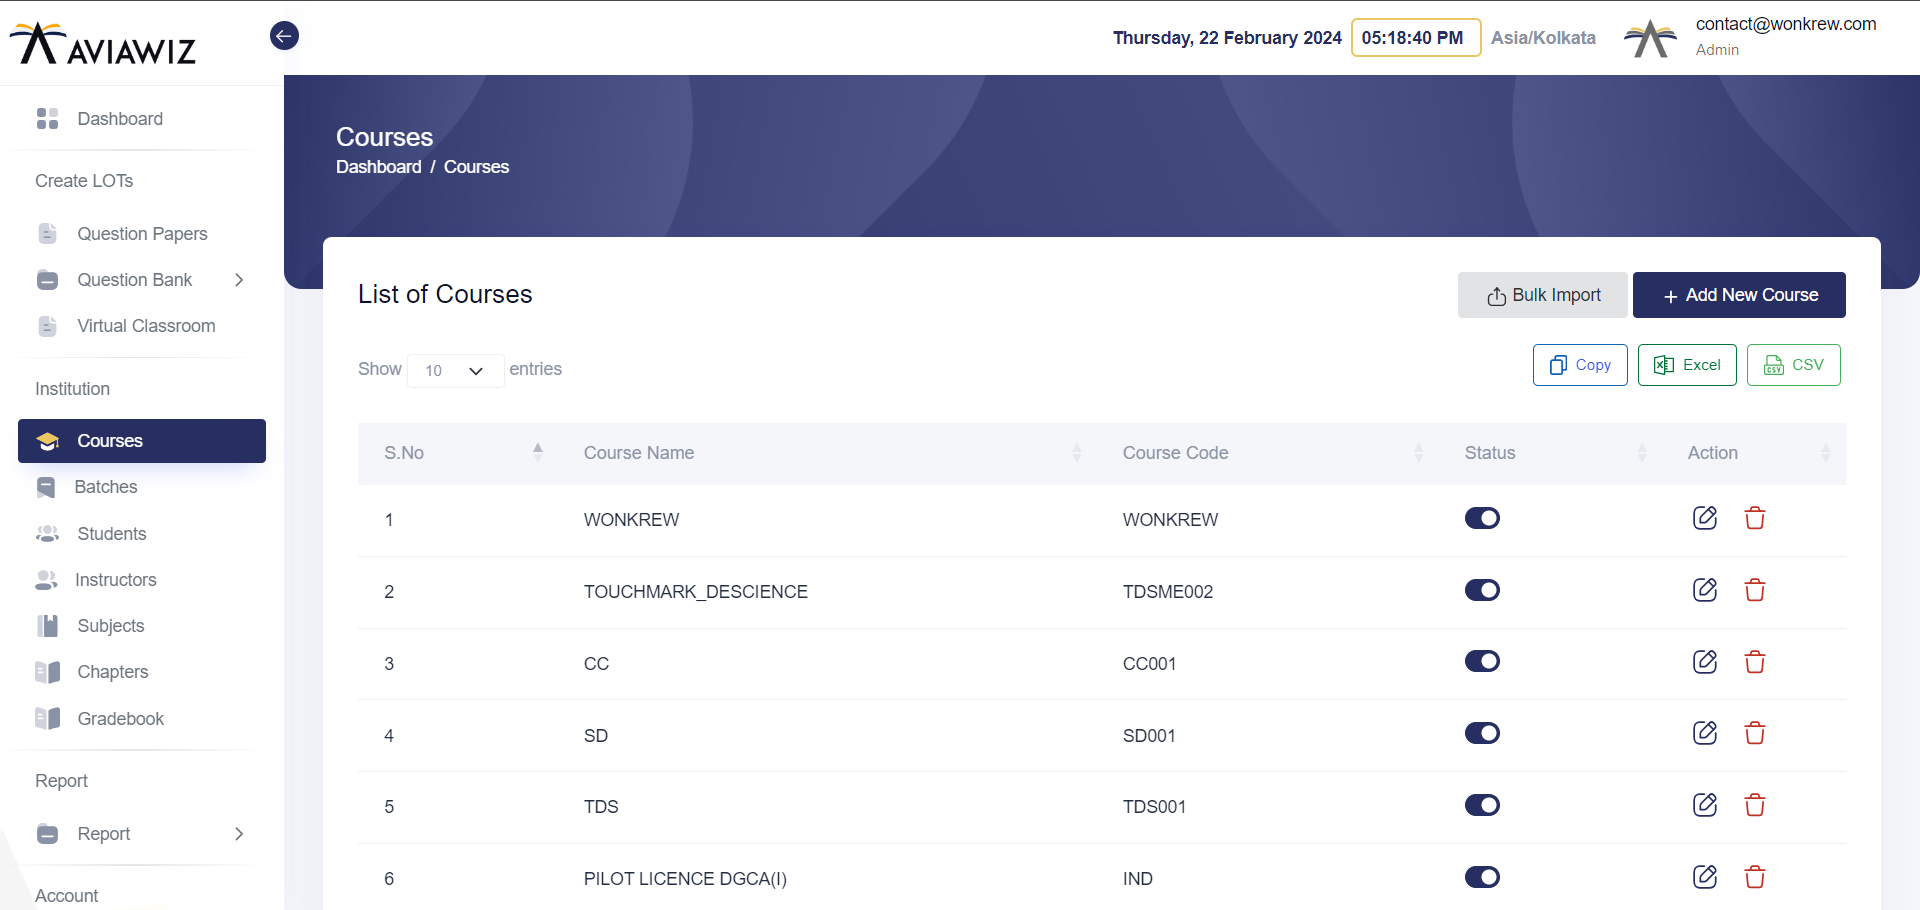Screen dimensions: 1920x910
Task: Sort table by Action column
Action: point(1826,452)
